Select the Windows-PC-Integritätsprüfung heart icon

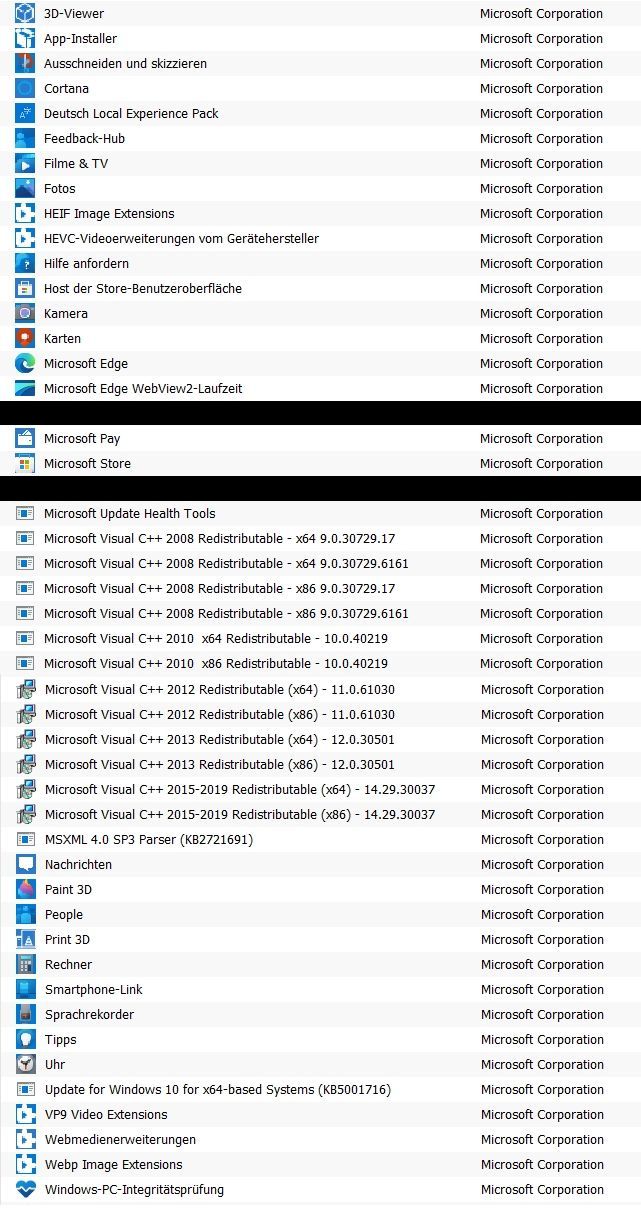26,1189
